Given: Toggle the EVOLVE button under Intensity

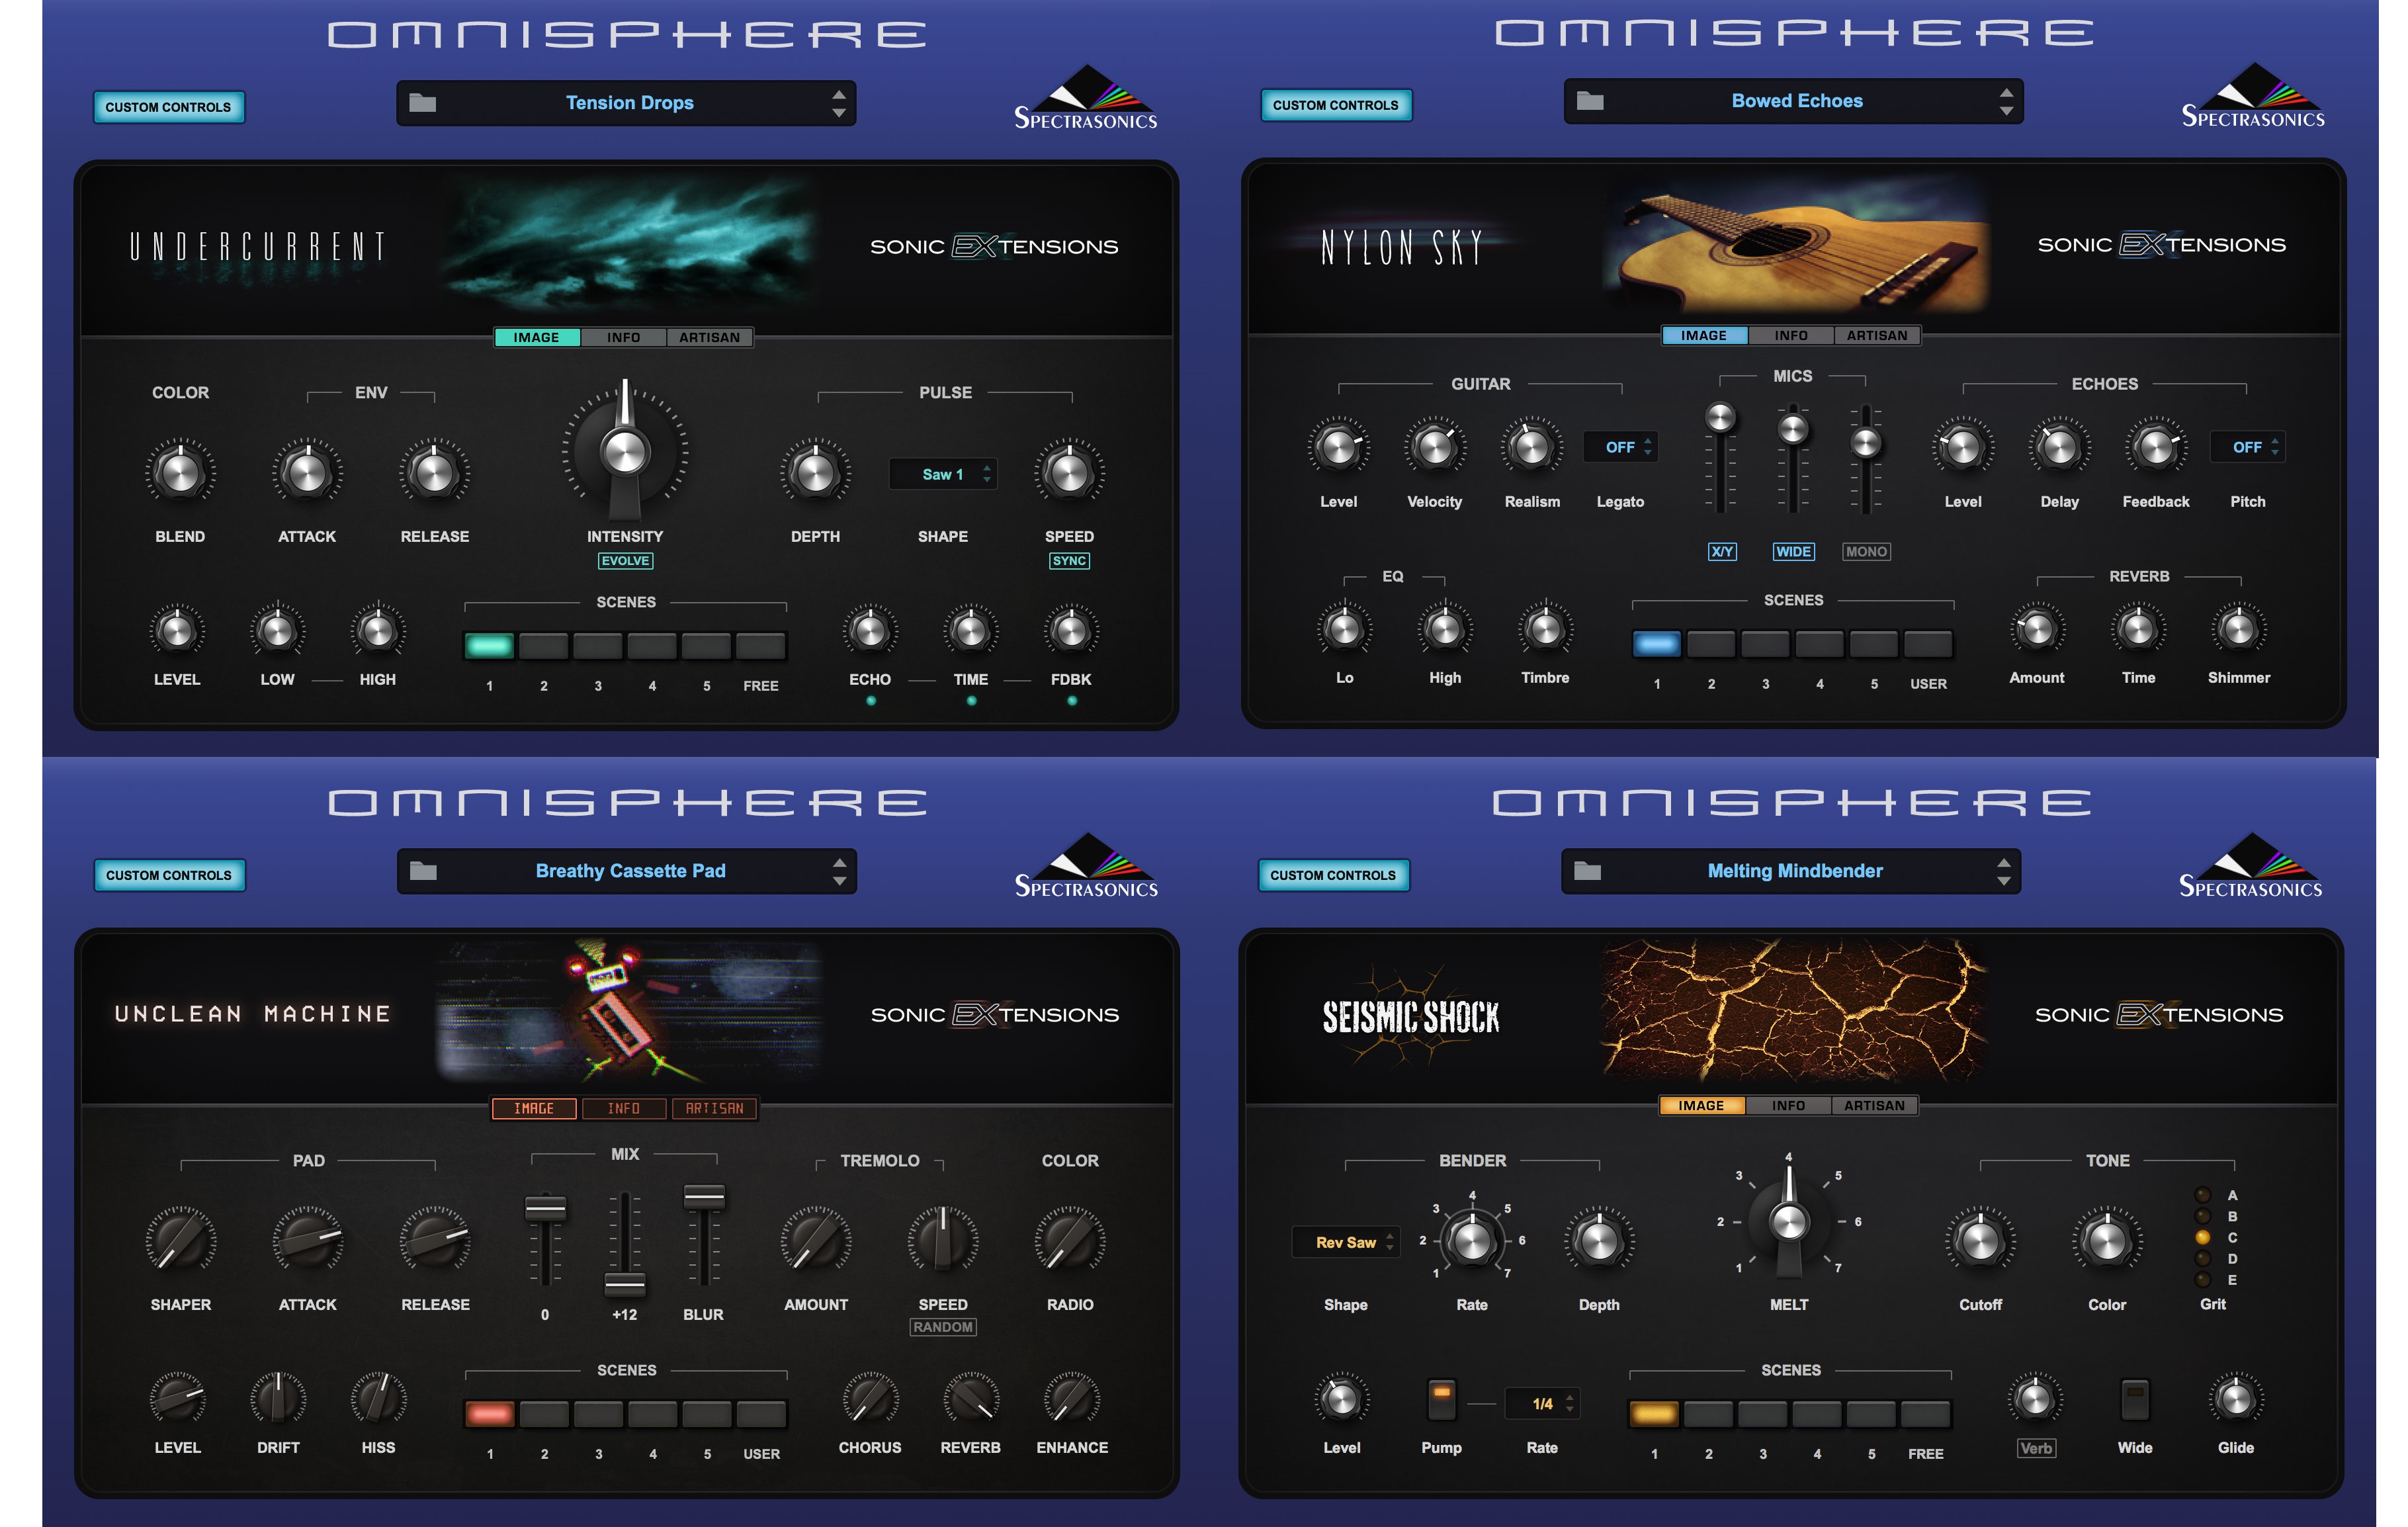Looking at the screenshot, I should pyautogui.click(x=625, y=561).
